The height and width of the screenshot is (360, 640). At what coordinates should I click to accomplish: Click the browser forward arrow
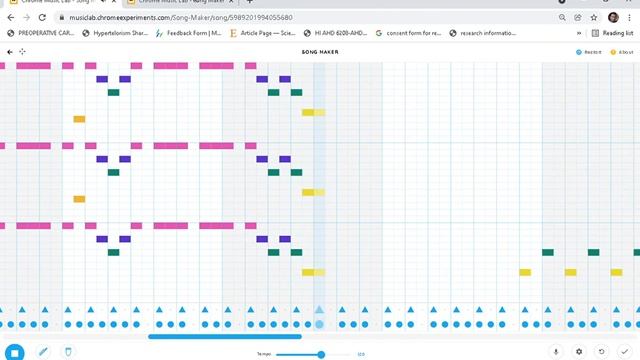point(27,18)
